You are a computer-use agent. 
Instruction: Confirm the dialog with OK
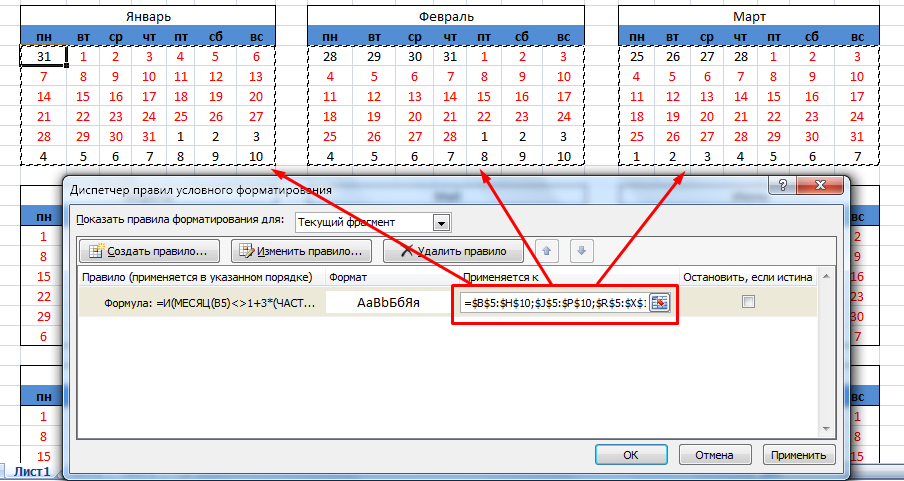point(630,454)
